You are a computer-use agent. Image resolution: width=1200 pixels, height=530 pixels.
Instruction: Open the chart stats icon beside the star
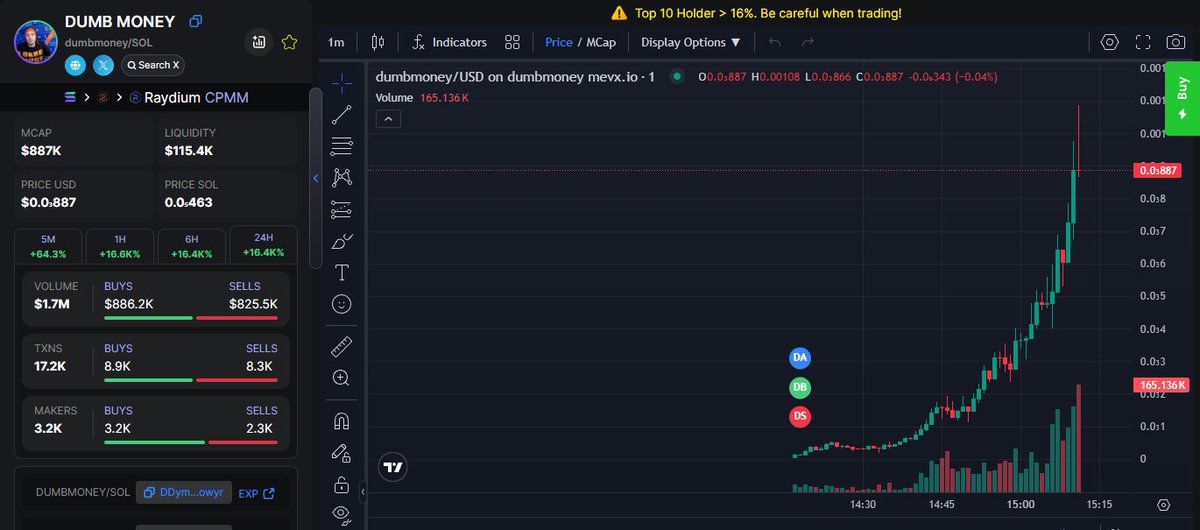[x=259, y=42]
